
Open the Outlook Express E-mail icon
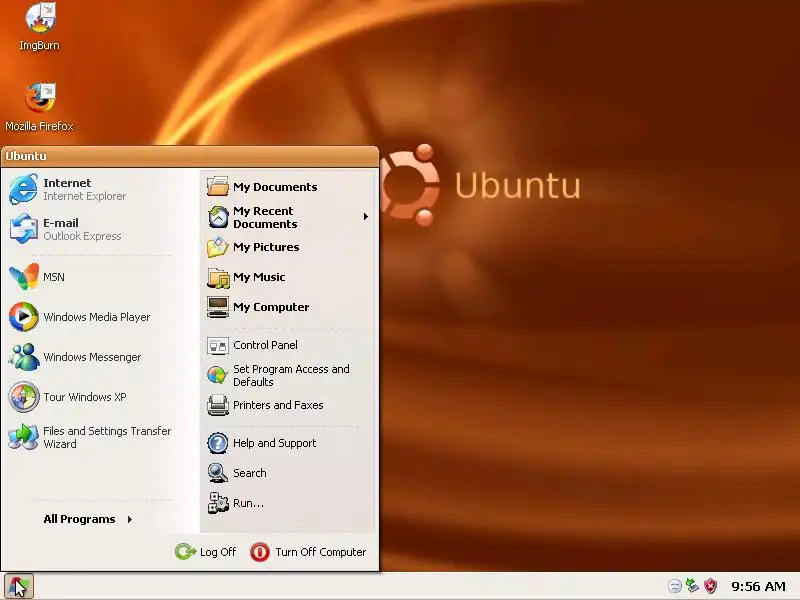click(x=23, y=229)
